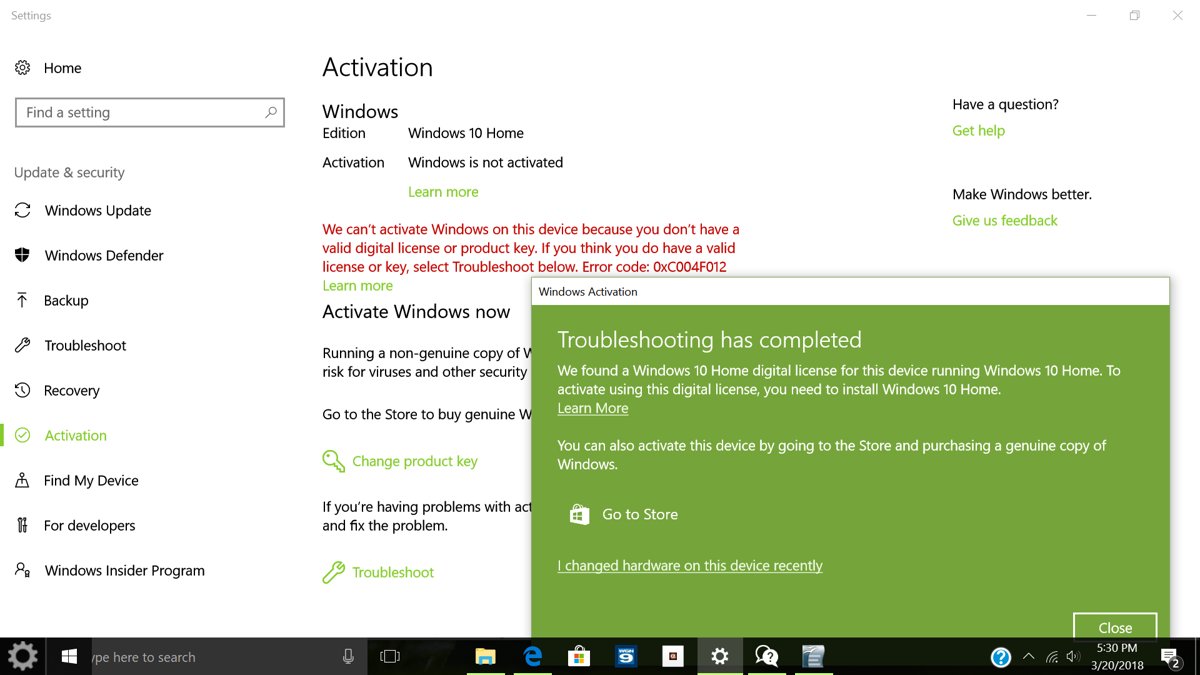1200x675 pixels.
Task: Click wrench icon beside green Troubleshoot link
Action: click(333, 572)
